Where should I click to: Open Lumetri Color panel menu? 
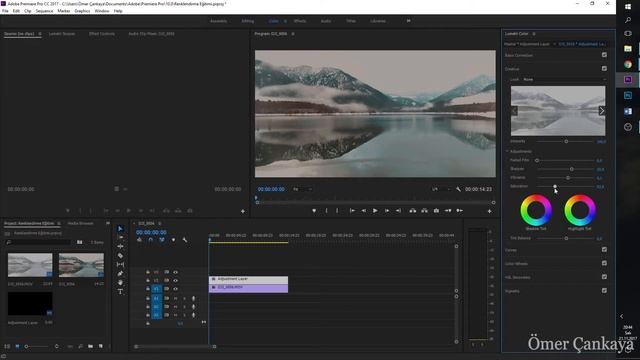534,34
